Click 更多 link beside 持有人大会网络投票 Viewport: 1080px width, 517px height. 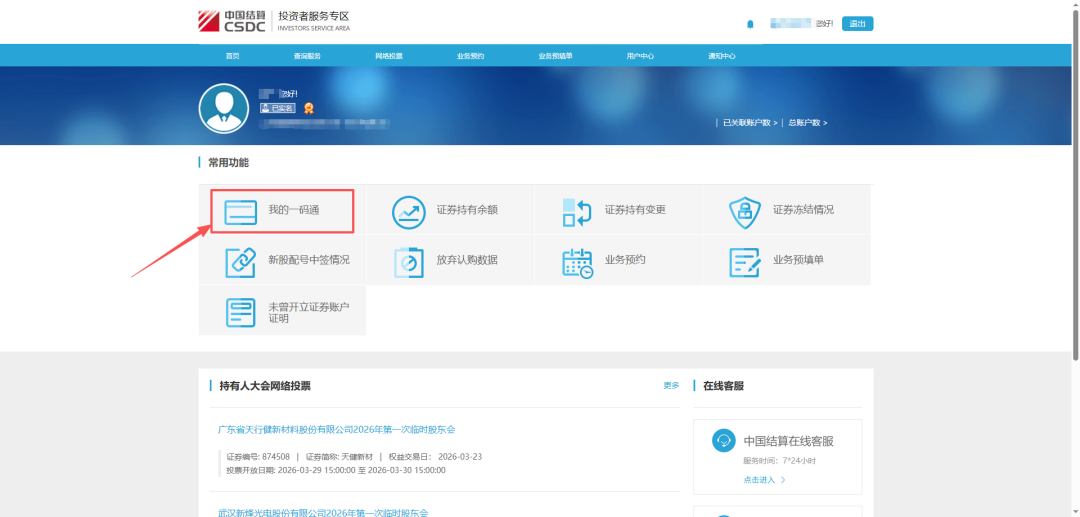pos(671,386)
